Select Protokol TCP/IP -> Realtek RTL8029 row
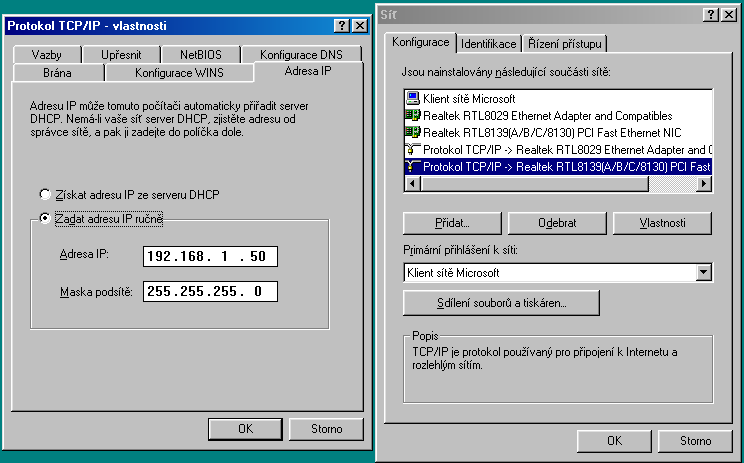 click(558, 150)
